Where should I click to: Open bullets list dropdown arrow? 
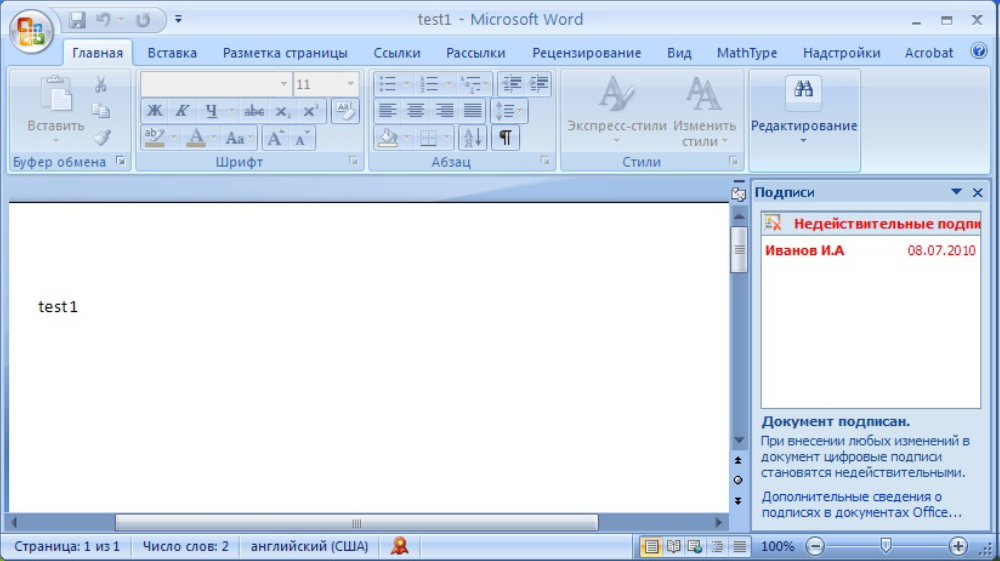click(406, 84)
